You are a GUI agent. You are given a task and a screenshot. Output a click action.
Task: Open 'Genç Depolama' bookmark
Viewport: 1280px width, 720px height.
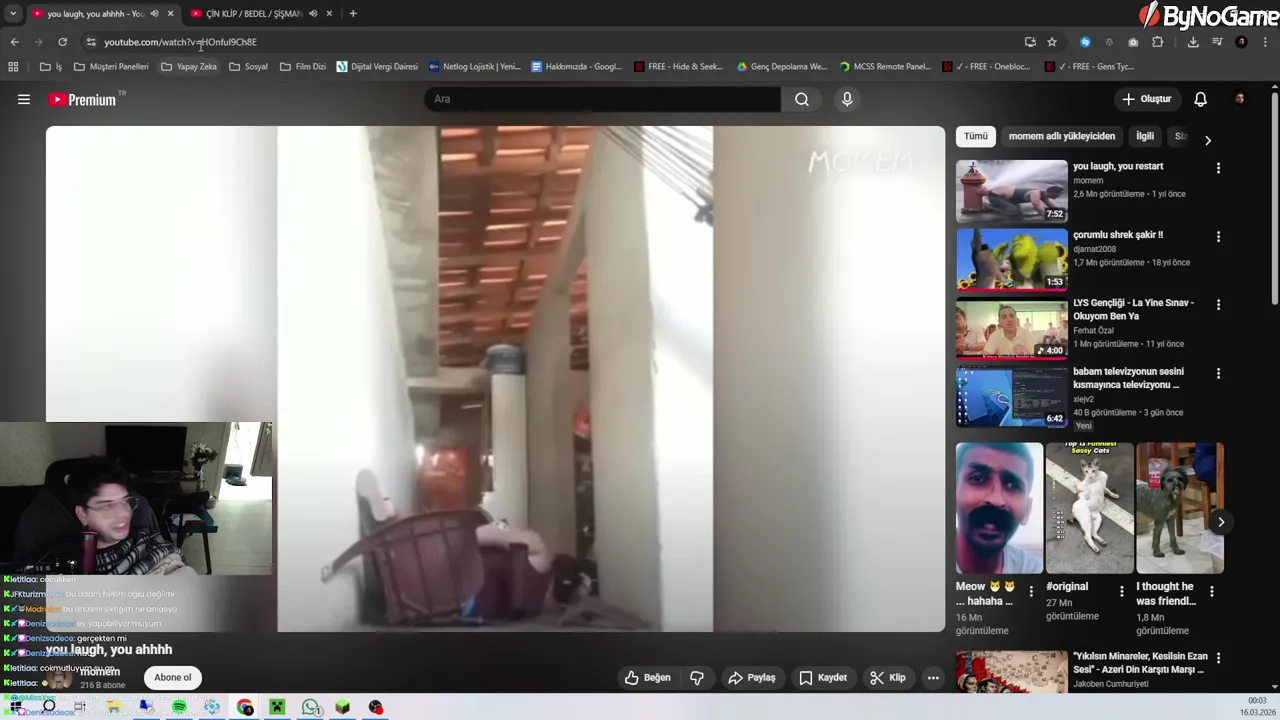click(x=781, y=67)
